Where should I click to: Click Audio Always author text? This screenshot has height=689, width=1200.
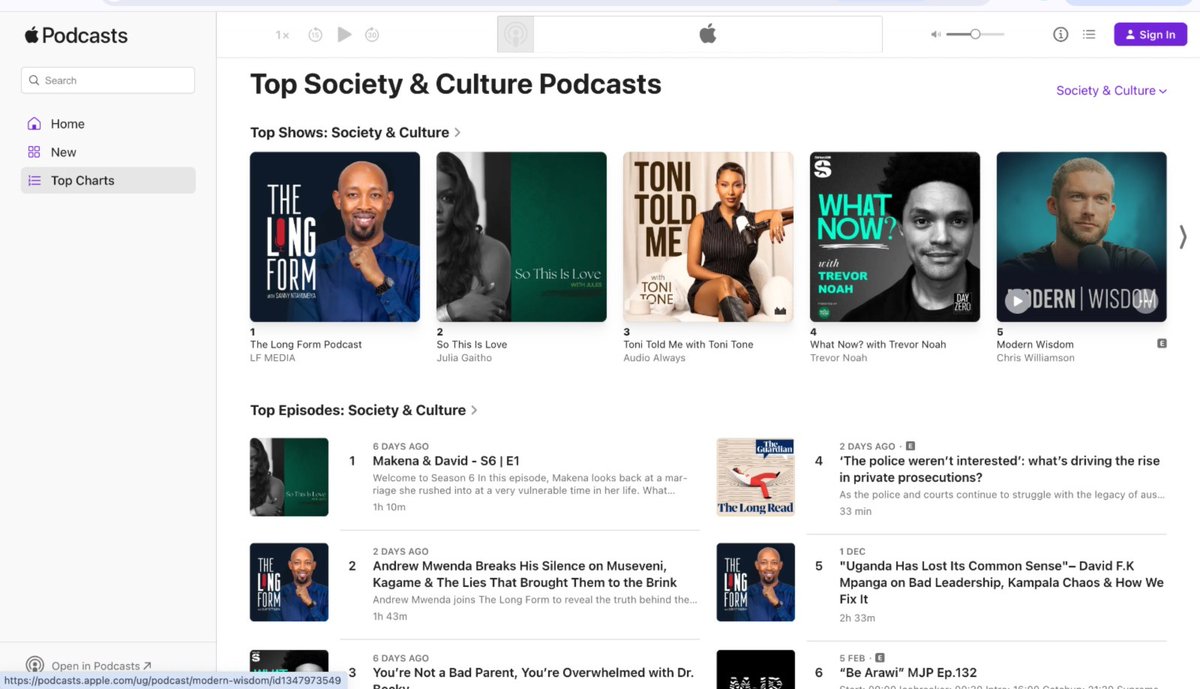[x=654, y=358]
